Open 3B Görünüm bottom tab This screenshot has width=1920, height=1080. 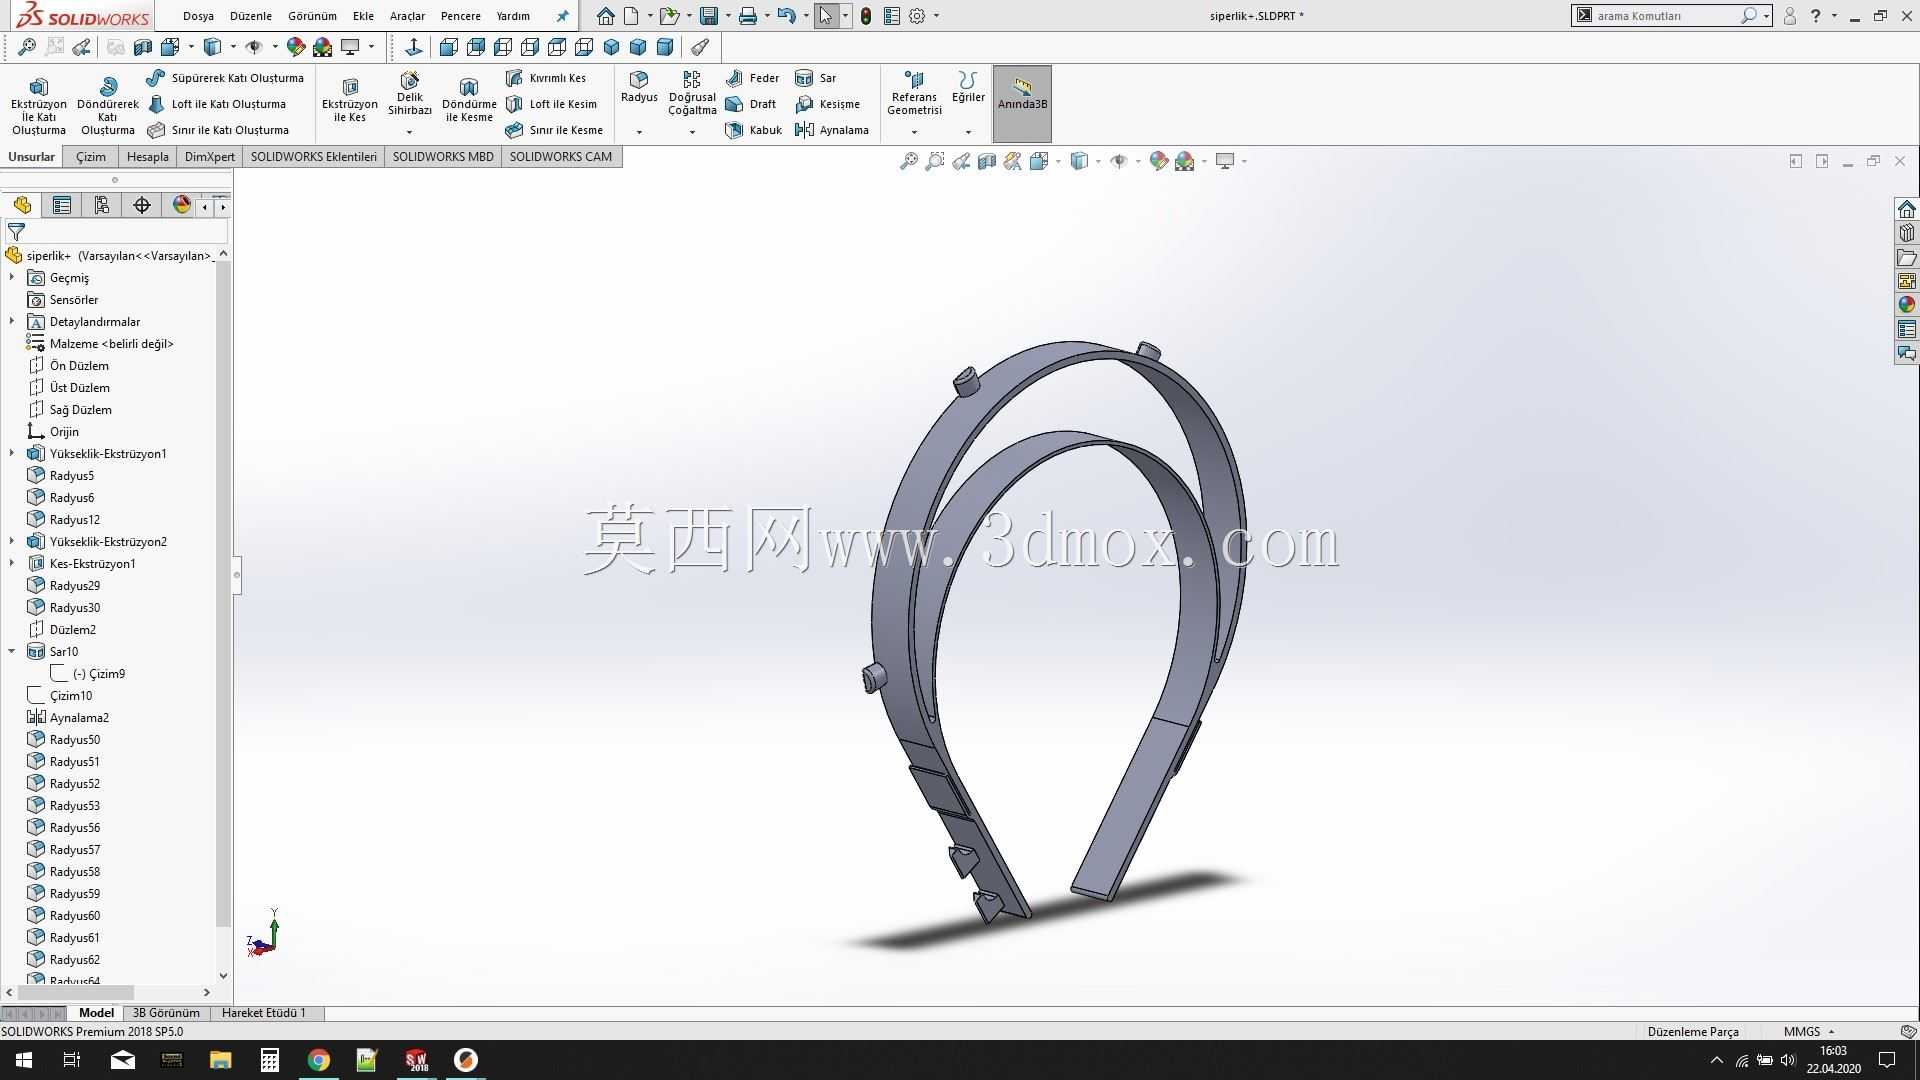click(x=166, y=1013)
